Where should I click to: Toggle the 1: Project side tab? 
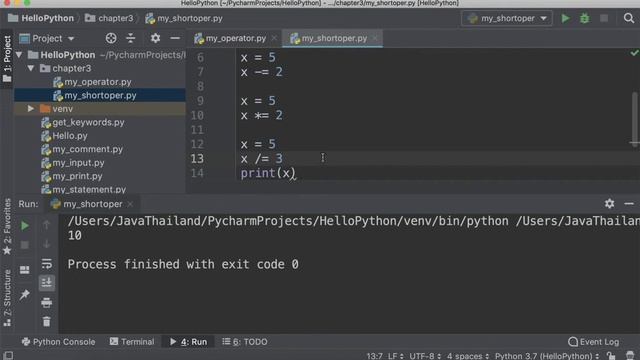(x=7, y=58)
